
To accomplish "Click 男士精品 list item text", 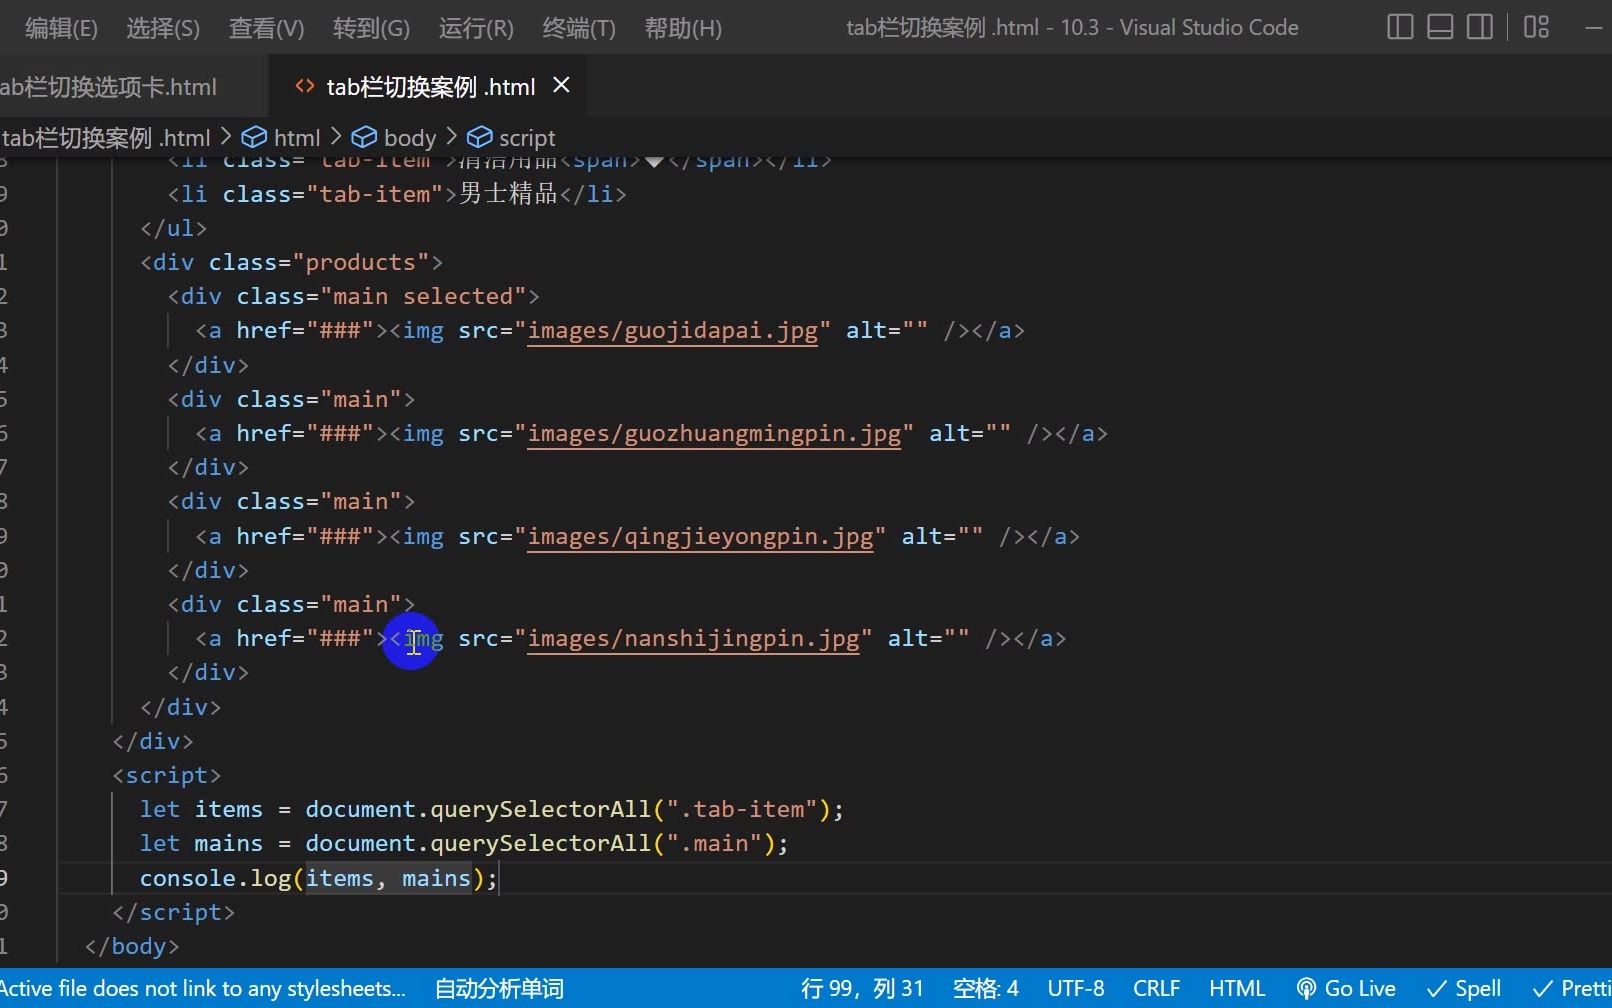I will [508, 194].
